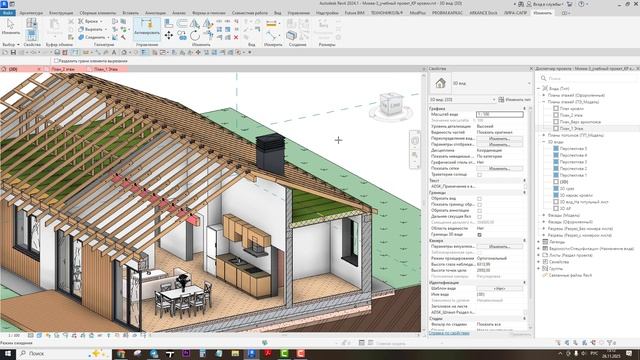Viewport: 640px width, 360px height.
Task: Click the filter icon in the status bar
Action: 610,343
